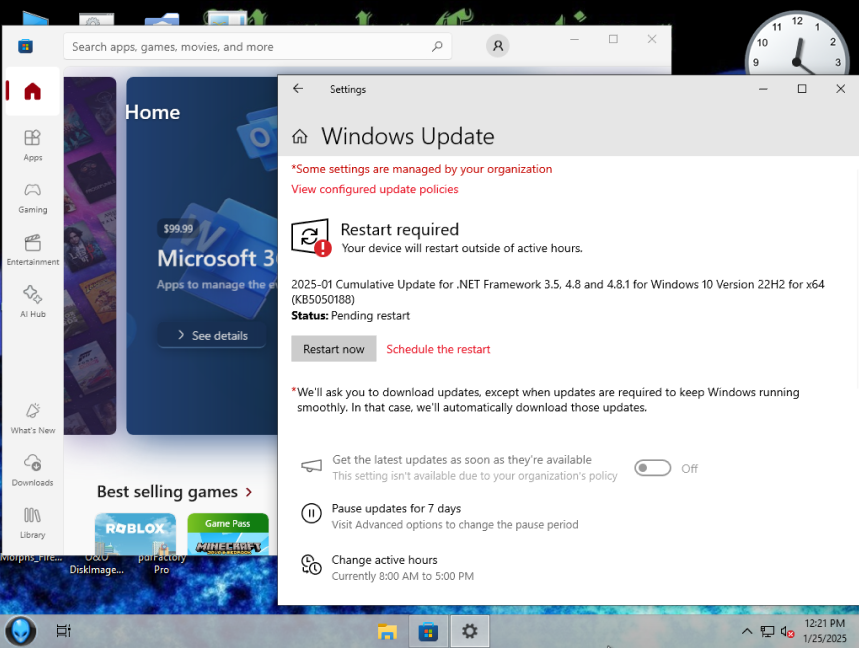This screenshot has width=859, height=648.
Task: Open AI Hub in Microsoft Store sidebar
Action: 32,302
